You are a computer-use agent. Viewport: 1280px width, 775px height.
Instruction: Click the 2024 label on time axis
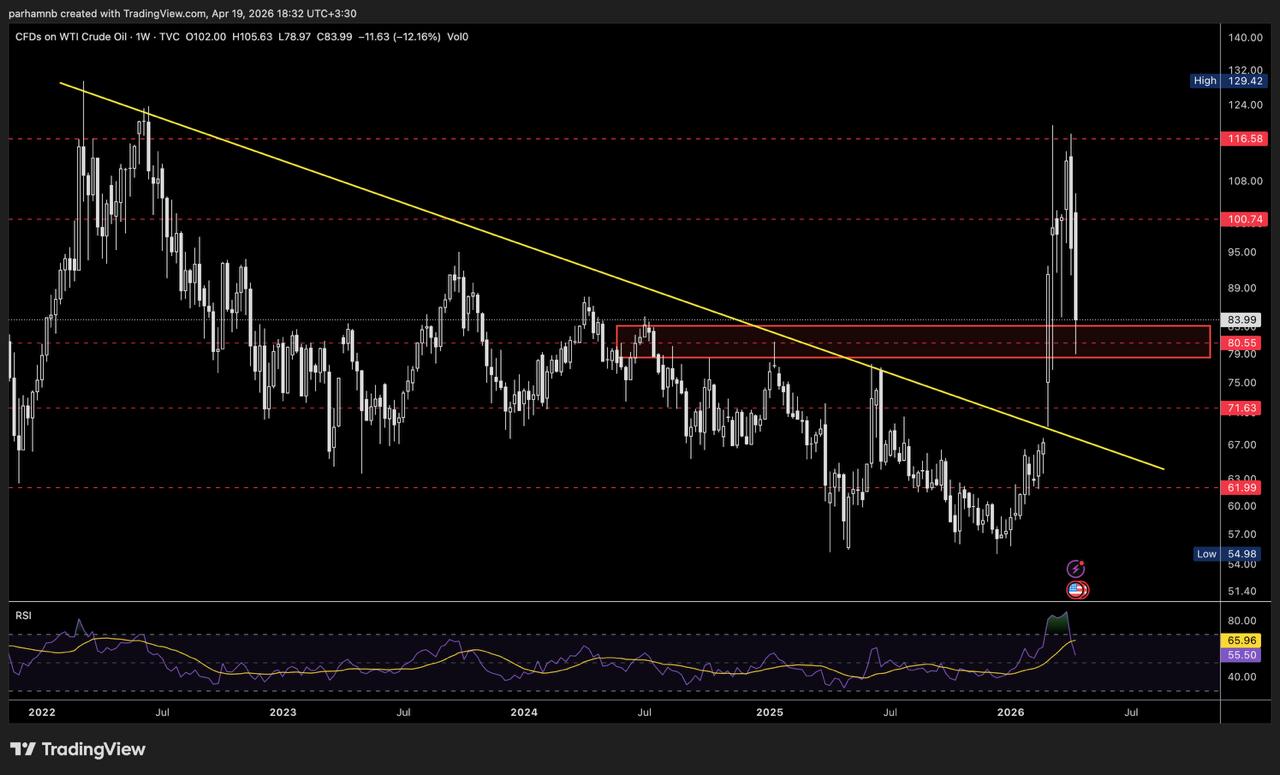pyautogui.click(x=524, y=713)
